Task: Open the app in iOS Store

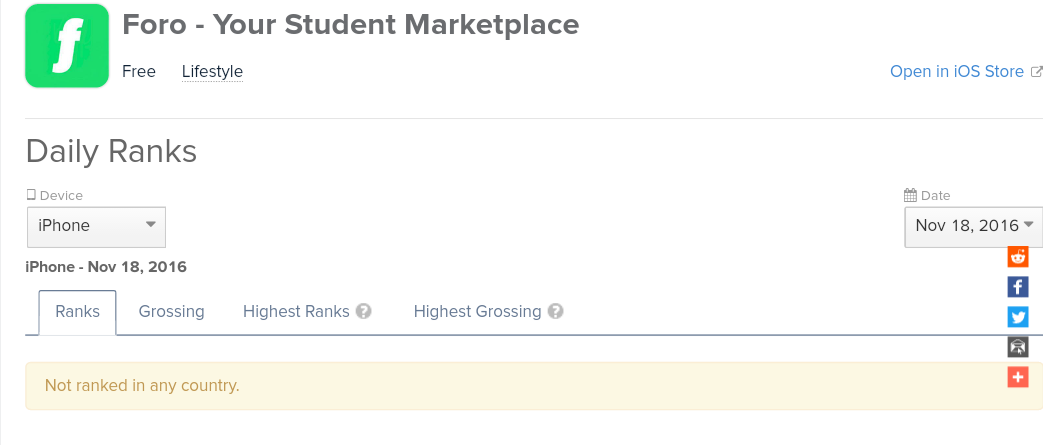Action: pyautogui.click(x=957, y=72)
